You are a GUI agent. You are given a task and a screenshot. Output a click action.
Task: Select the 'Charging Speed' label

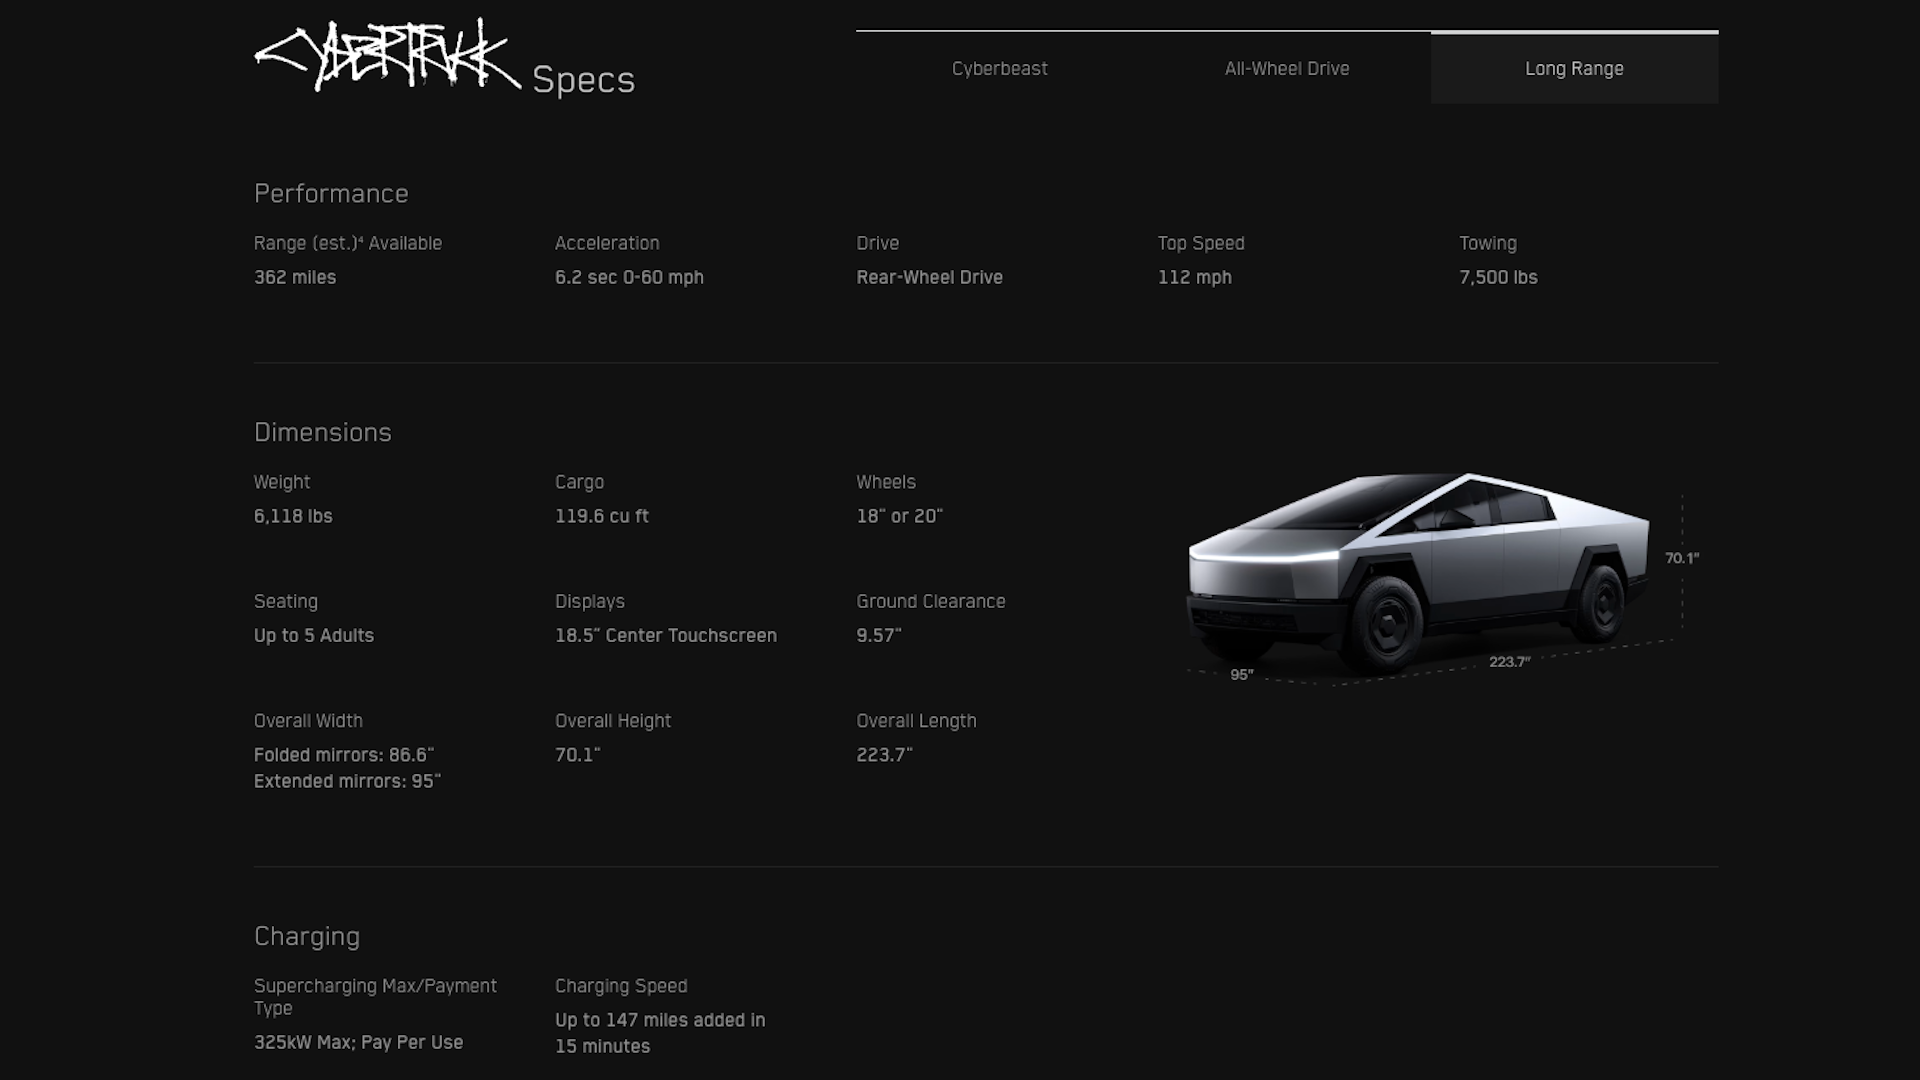click(621, 986)
